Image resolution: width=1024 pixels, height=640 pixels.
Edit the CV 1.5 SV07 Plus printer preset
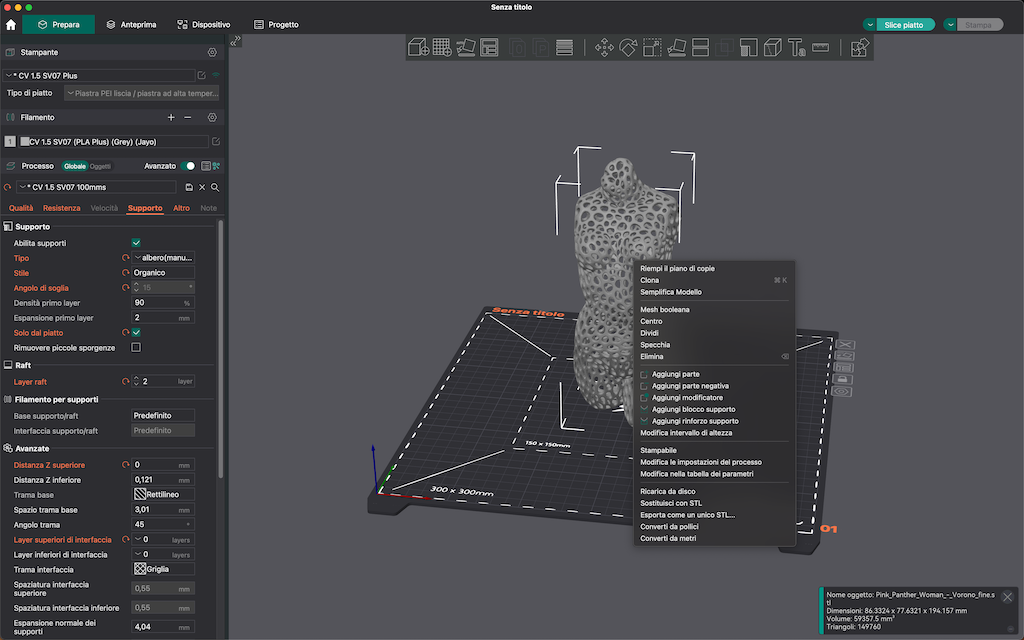pyautogui.click(x=202, y=76)
